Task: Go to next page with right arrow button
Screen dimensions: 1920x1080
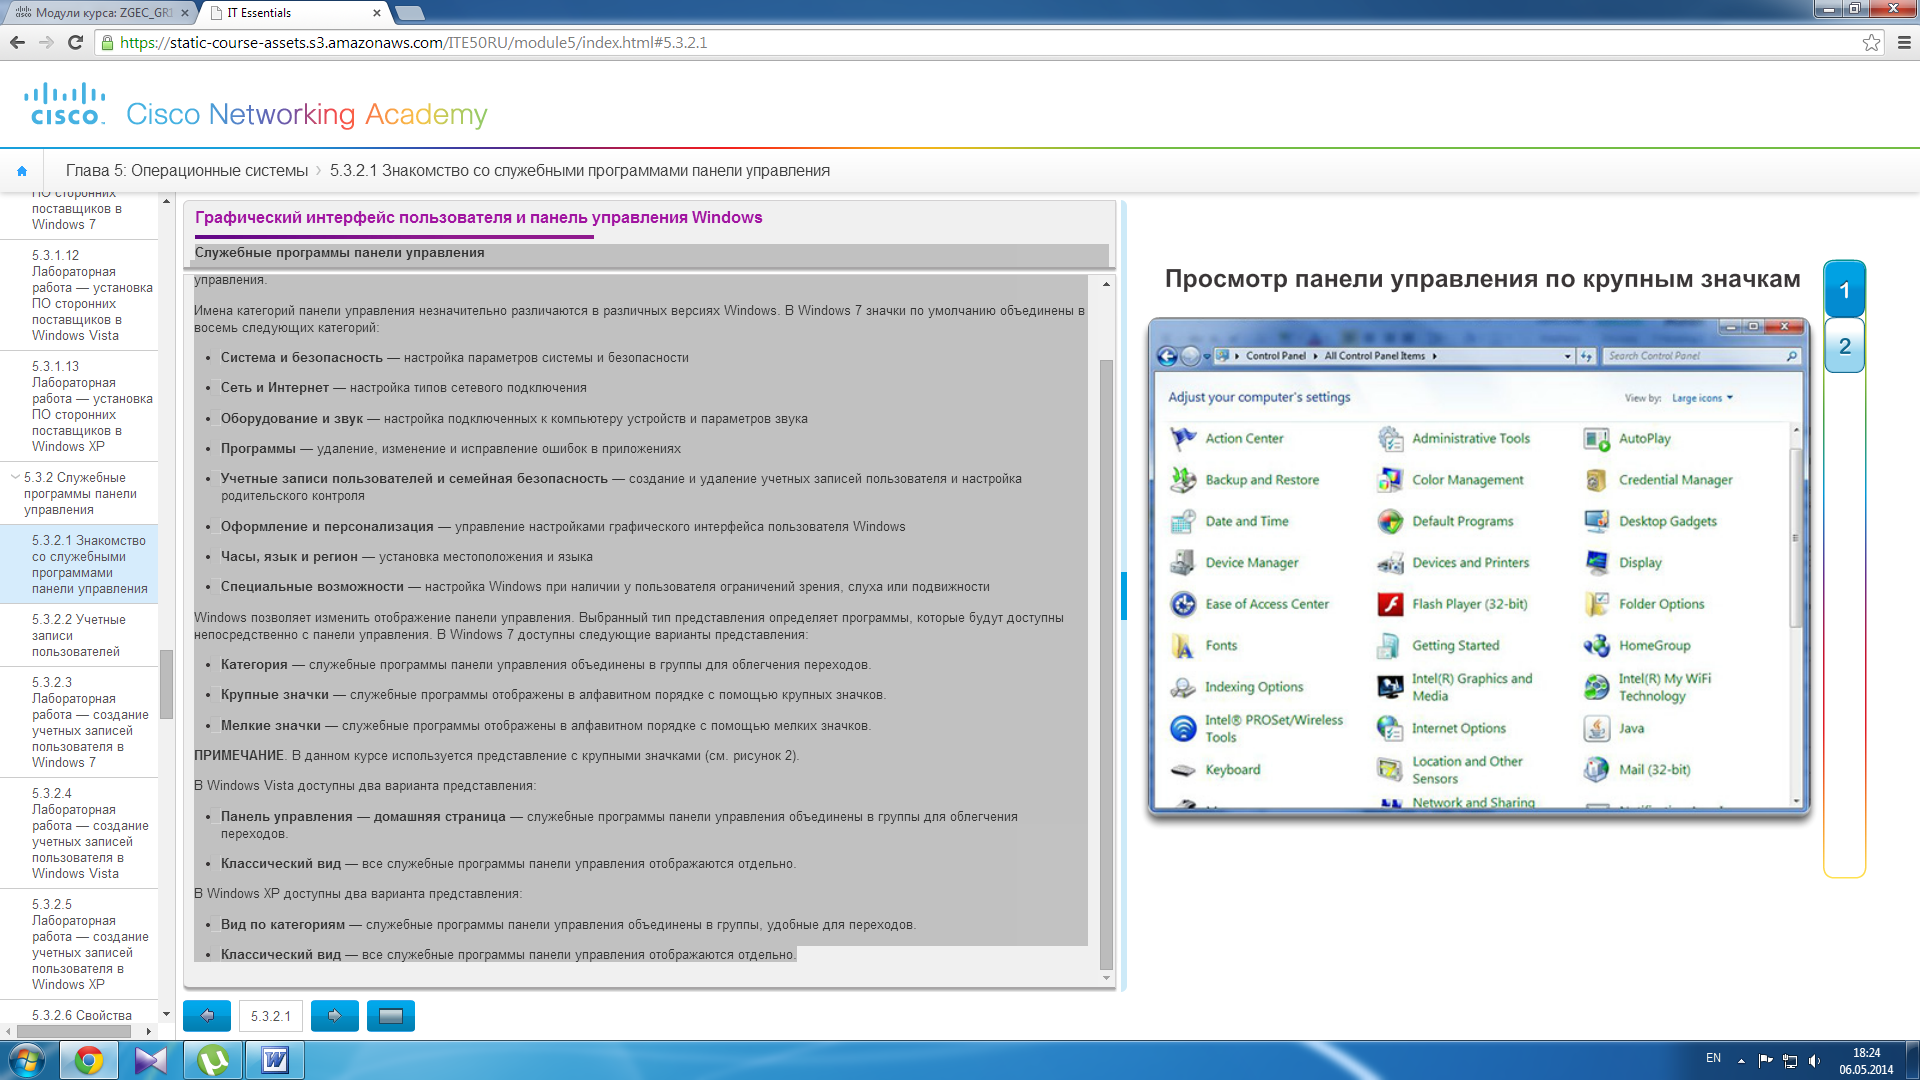Action: pos(335,1015)
